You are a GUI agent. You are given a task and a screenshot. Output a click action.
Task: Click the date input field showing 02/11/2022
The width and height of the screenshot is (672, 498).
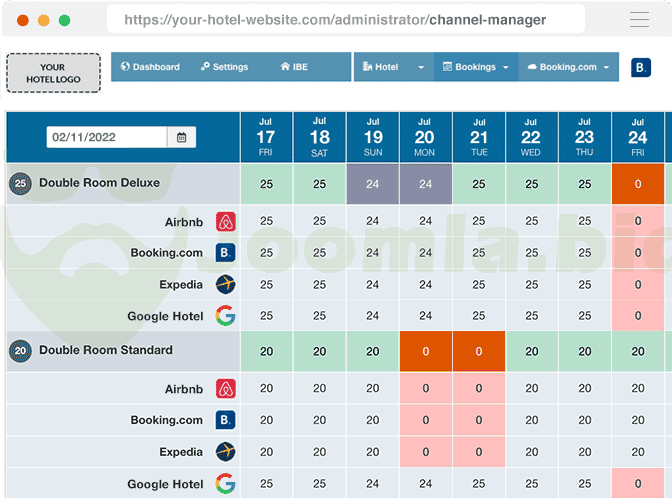pyautogui.click(x=108, y=137)
